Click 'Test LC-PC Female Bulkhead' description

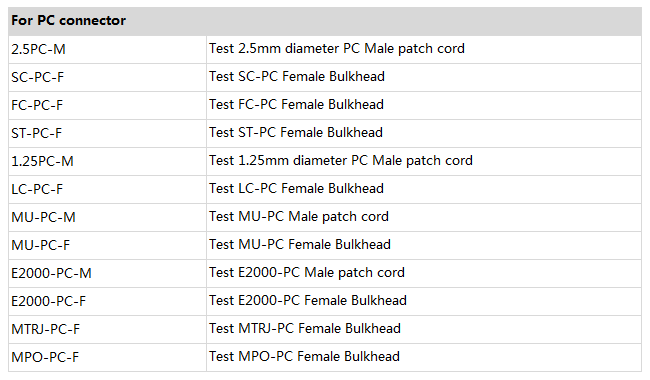coord(296,189)
